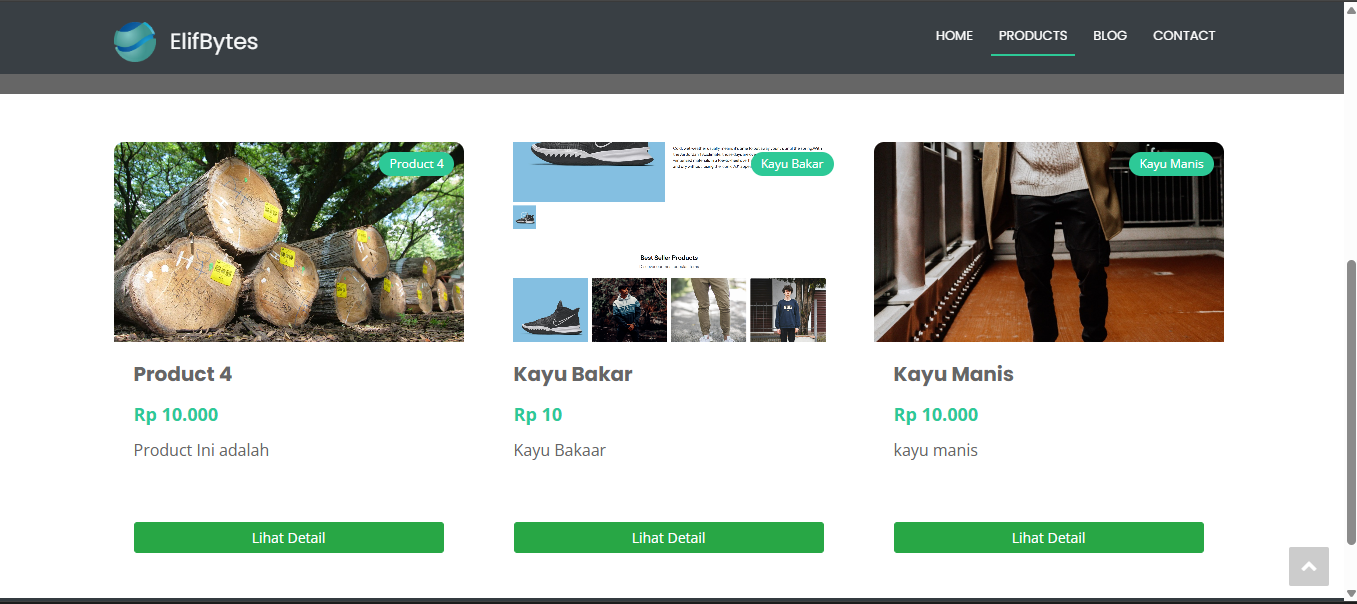
Task: Click Lihat Detail for Product 4
Action: [x=288, y=538]
